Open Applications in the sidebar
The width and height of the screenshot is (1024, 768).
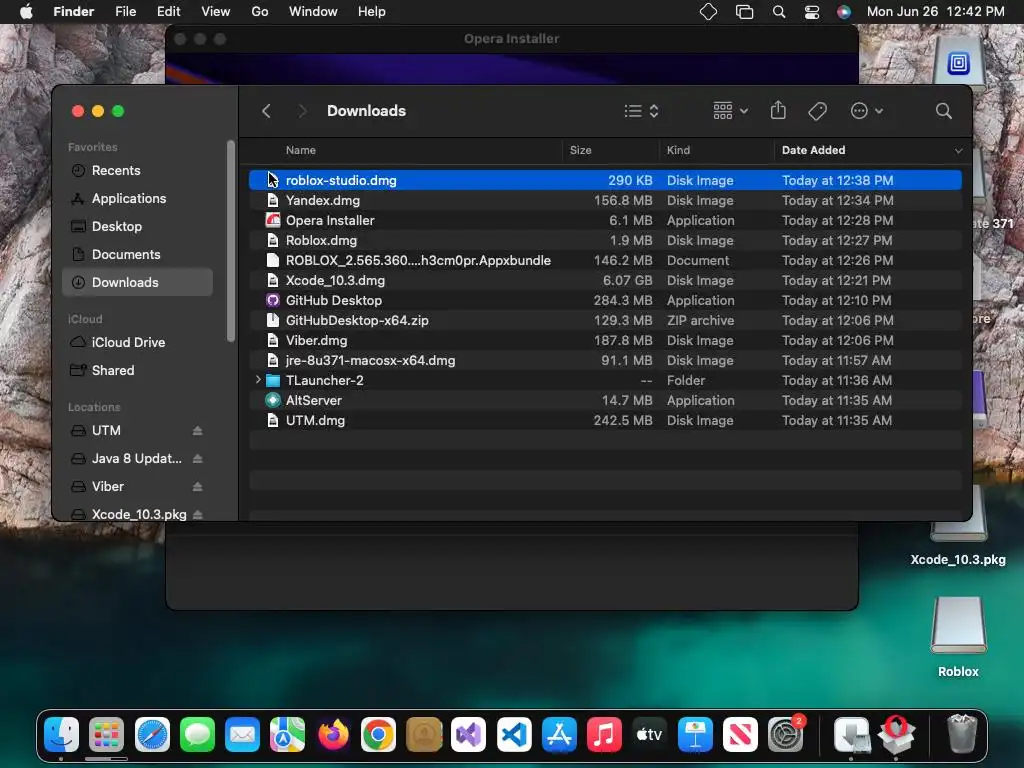(x=138, y=199)
